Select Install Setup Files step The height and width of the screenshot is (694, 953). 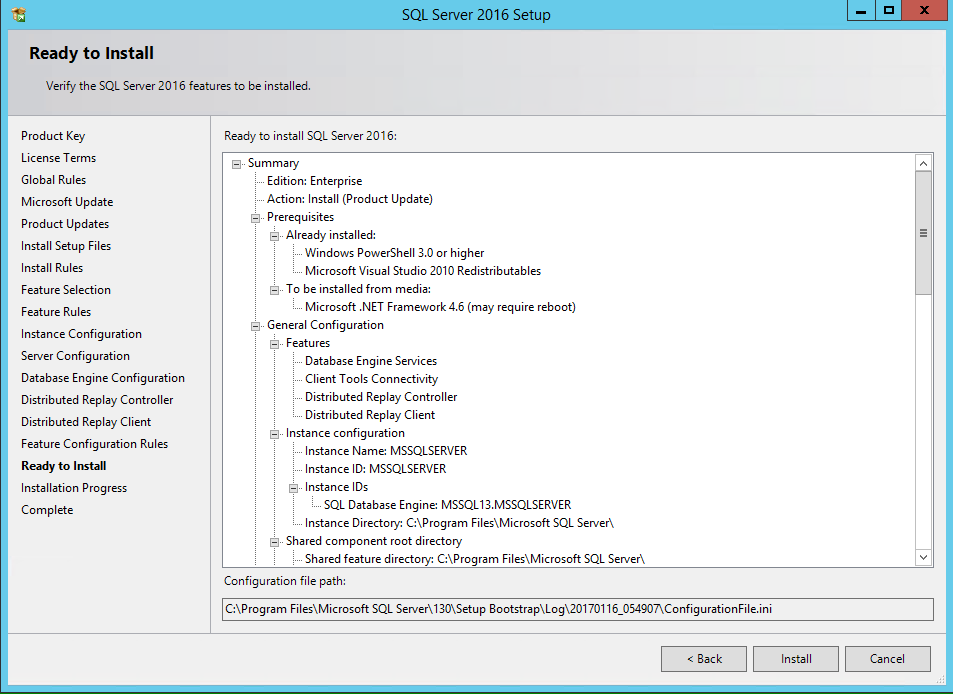pyautogui.click(x=66, y=246)
